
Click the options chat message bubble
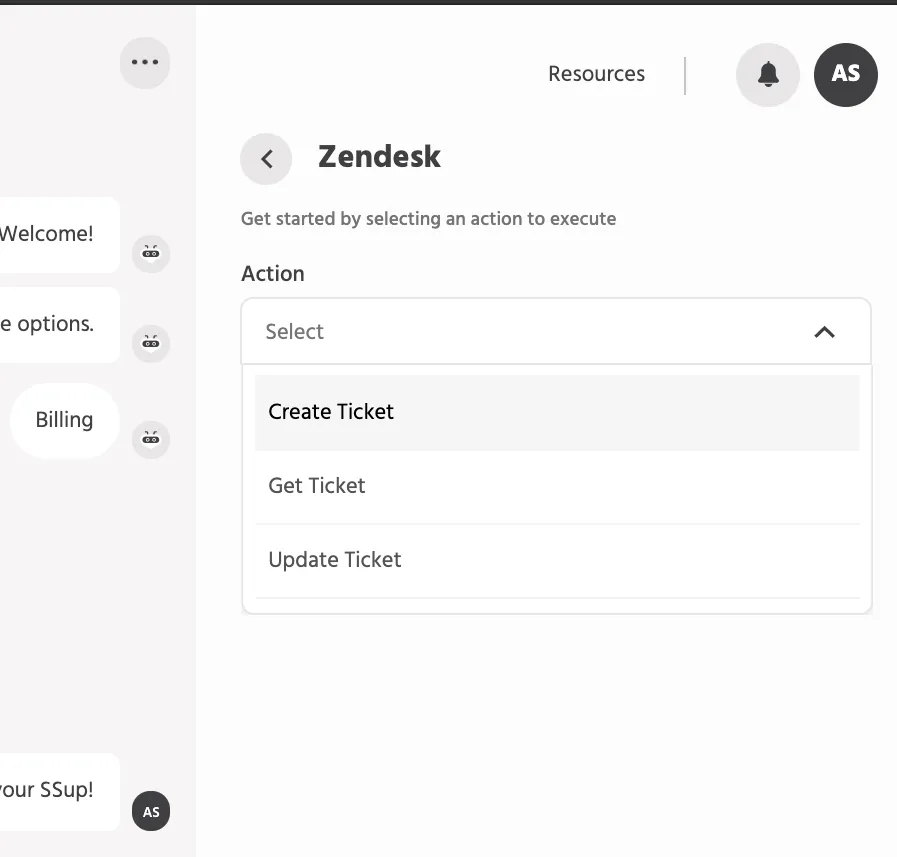tap(57, 325)
